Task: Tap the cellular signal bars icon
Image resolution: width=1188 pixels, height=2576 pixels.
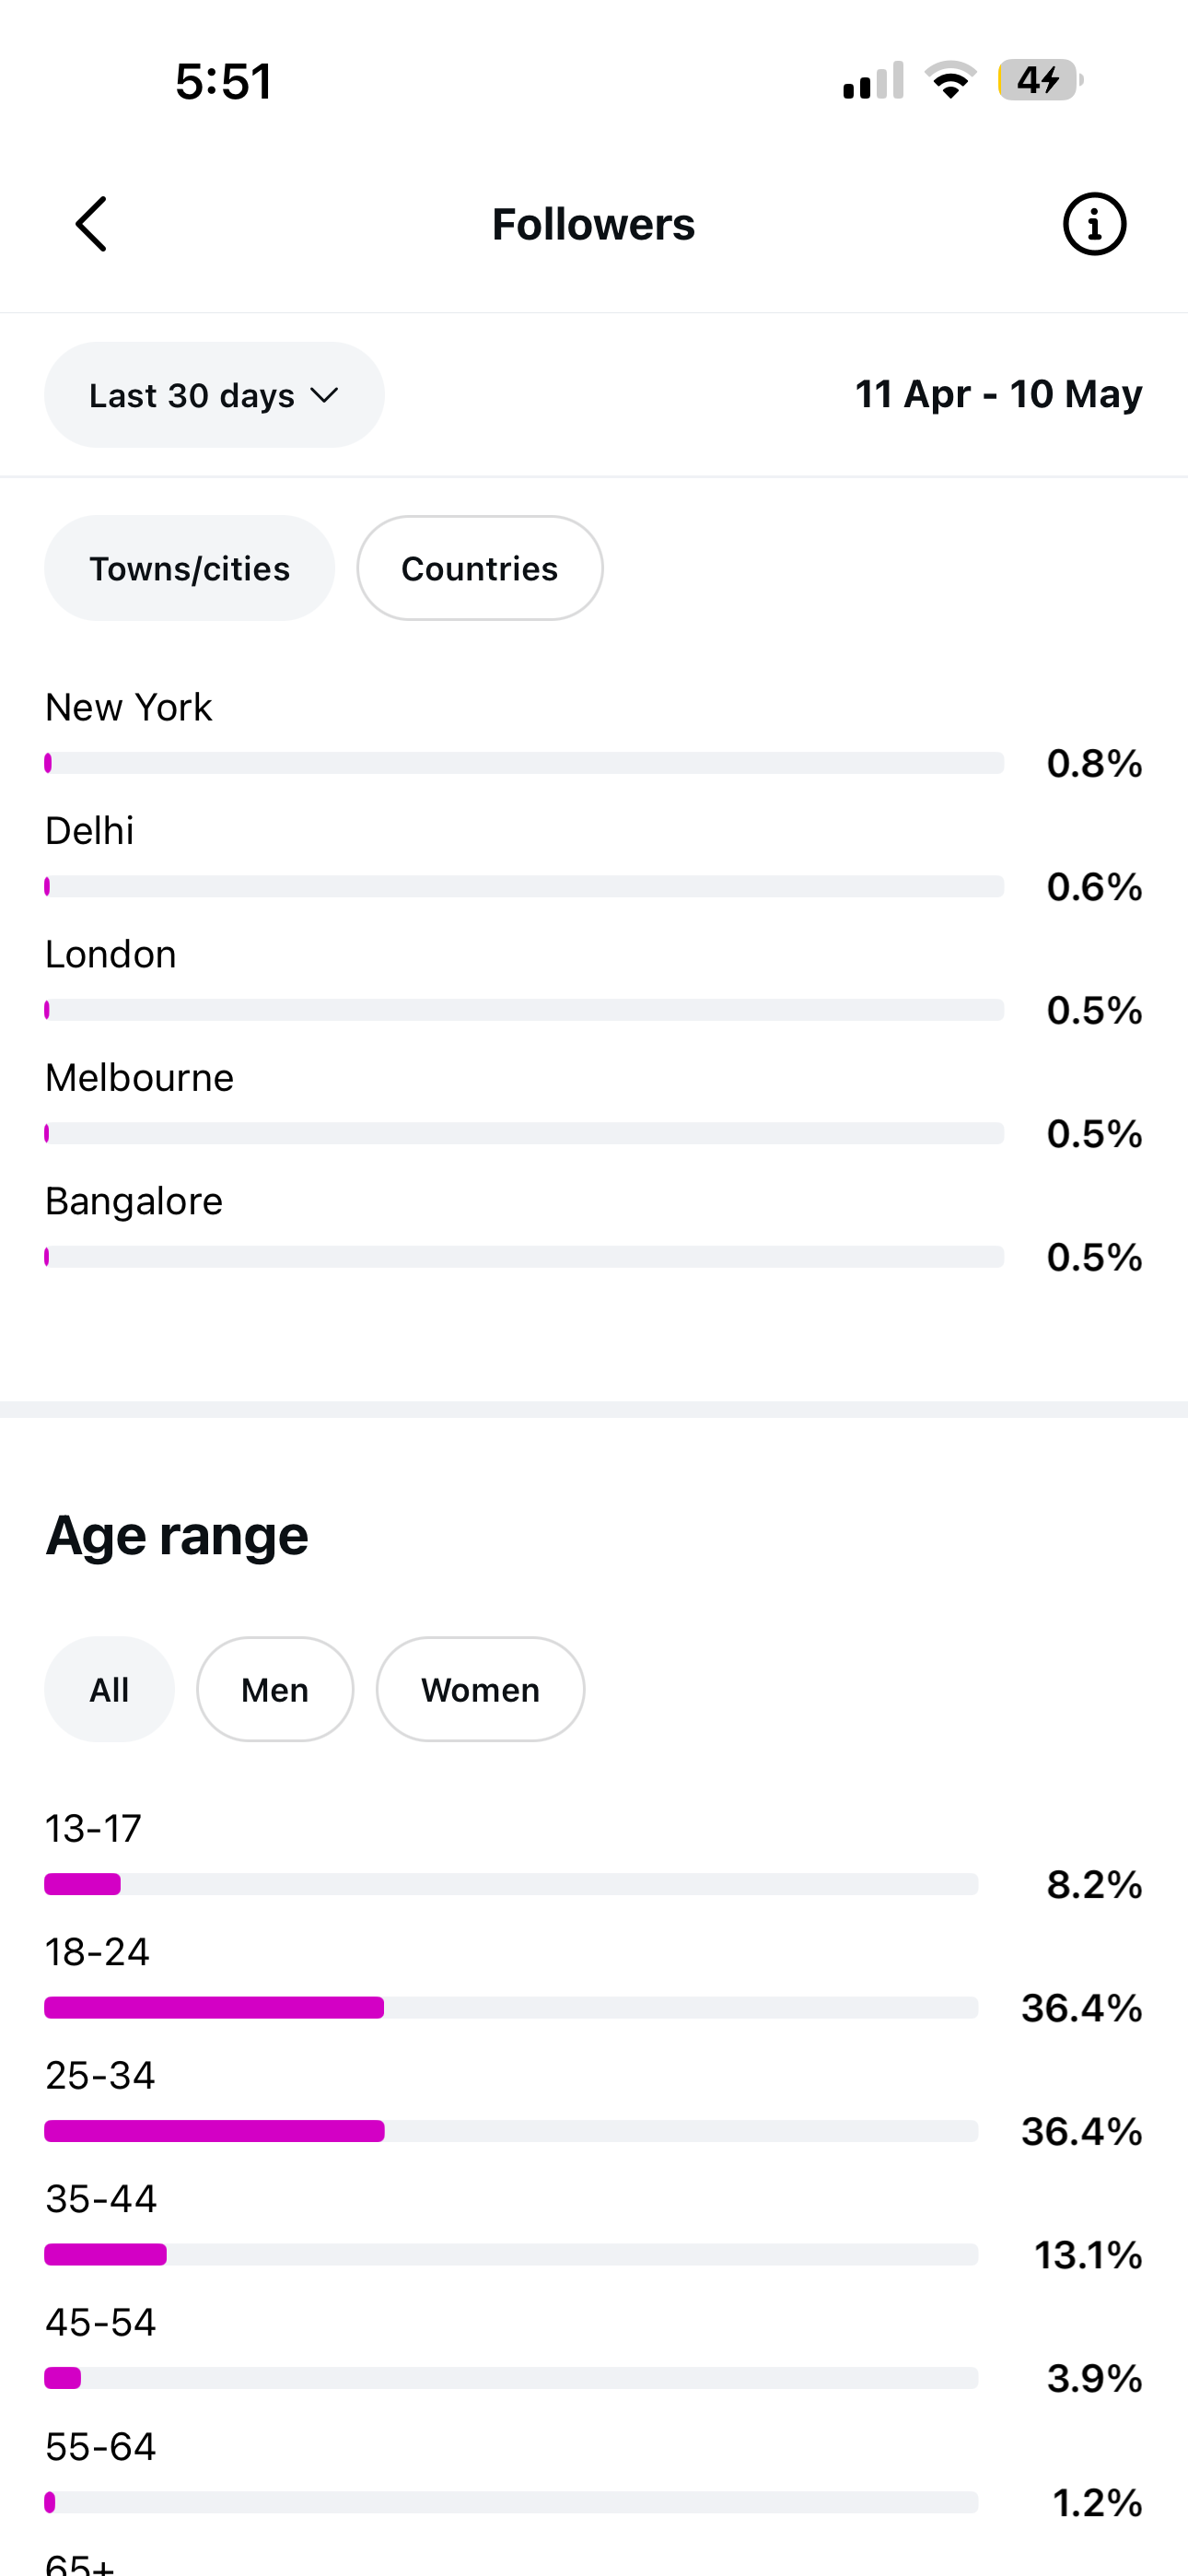Action: (x=873, y=80)
